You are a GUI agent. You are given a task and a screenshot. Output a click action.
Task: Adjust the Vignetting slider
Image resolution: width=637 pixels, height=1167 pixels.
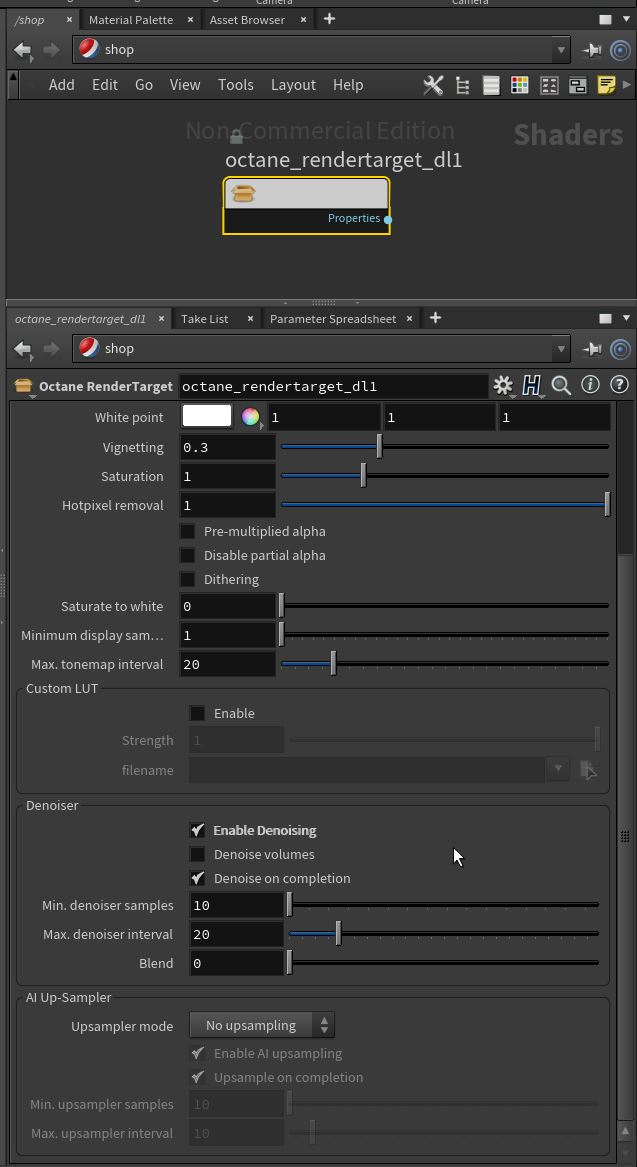pyautogui.click(x=444, y=447)
